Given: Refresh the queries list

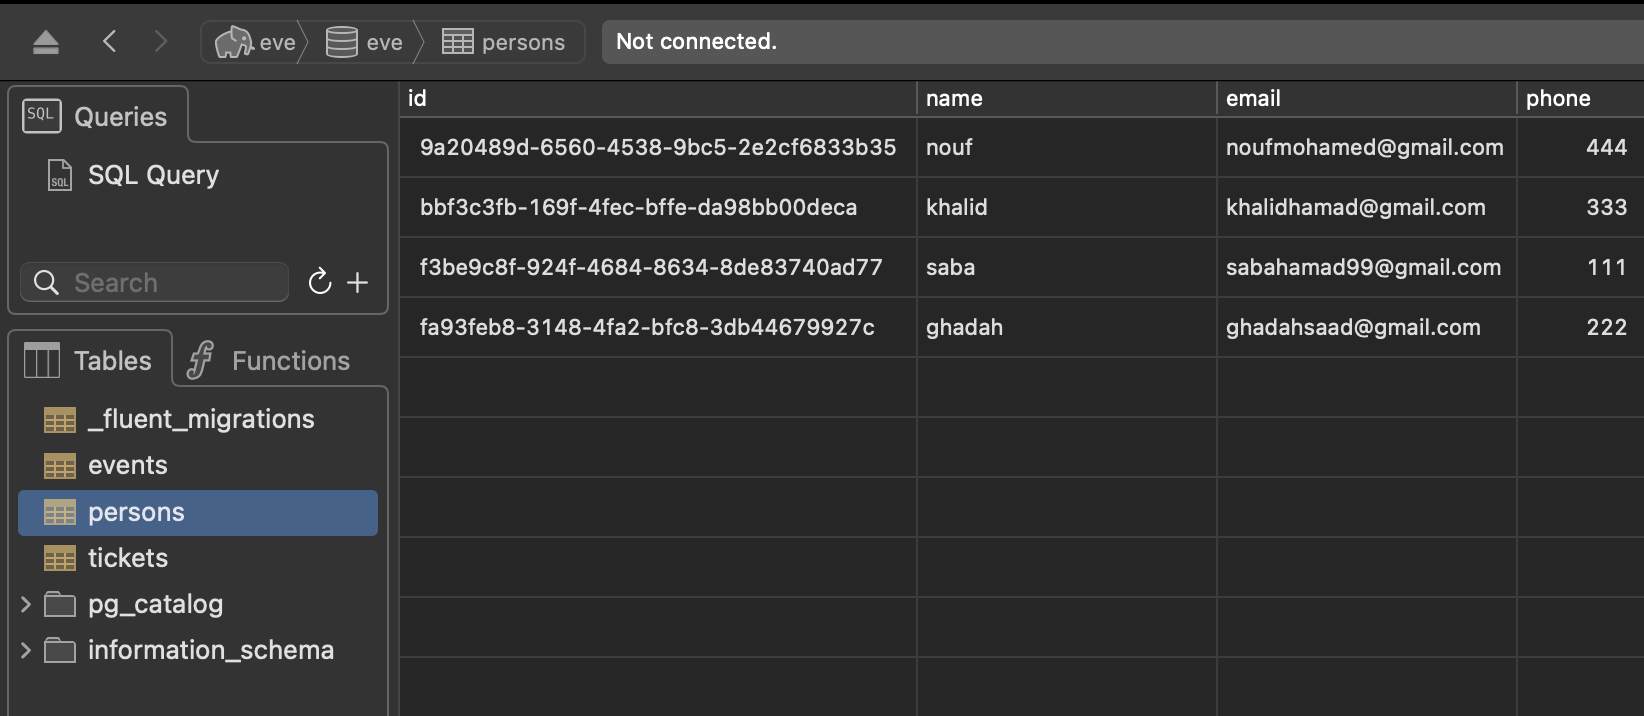Looking at the screenshot, I should pos(319,282).
